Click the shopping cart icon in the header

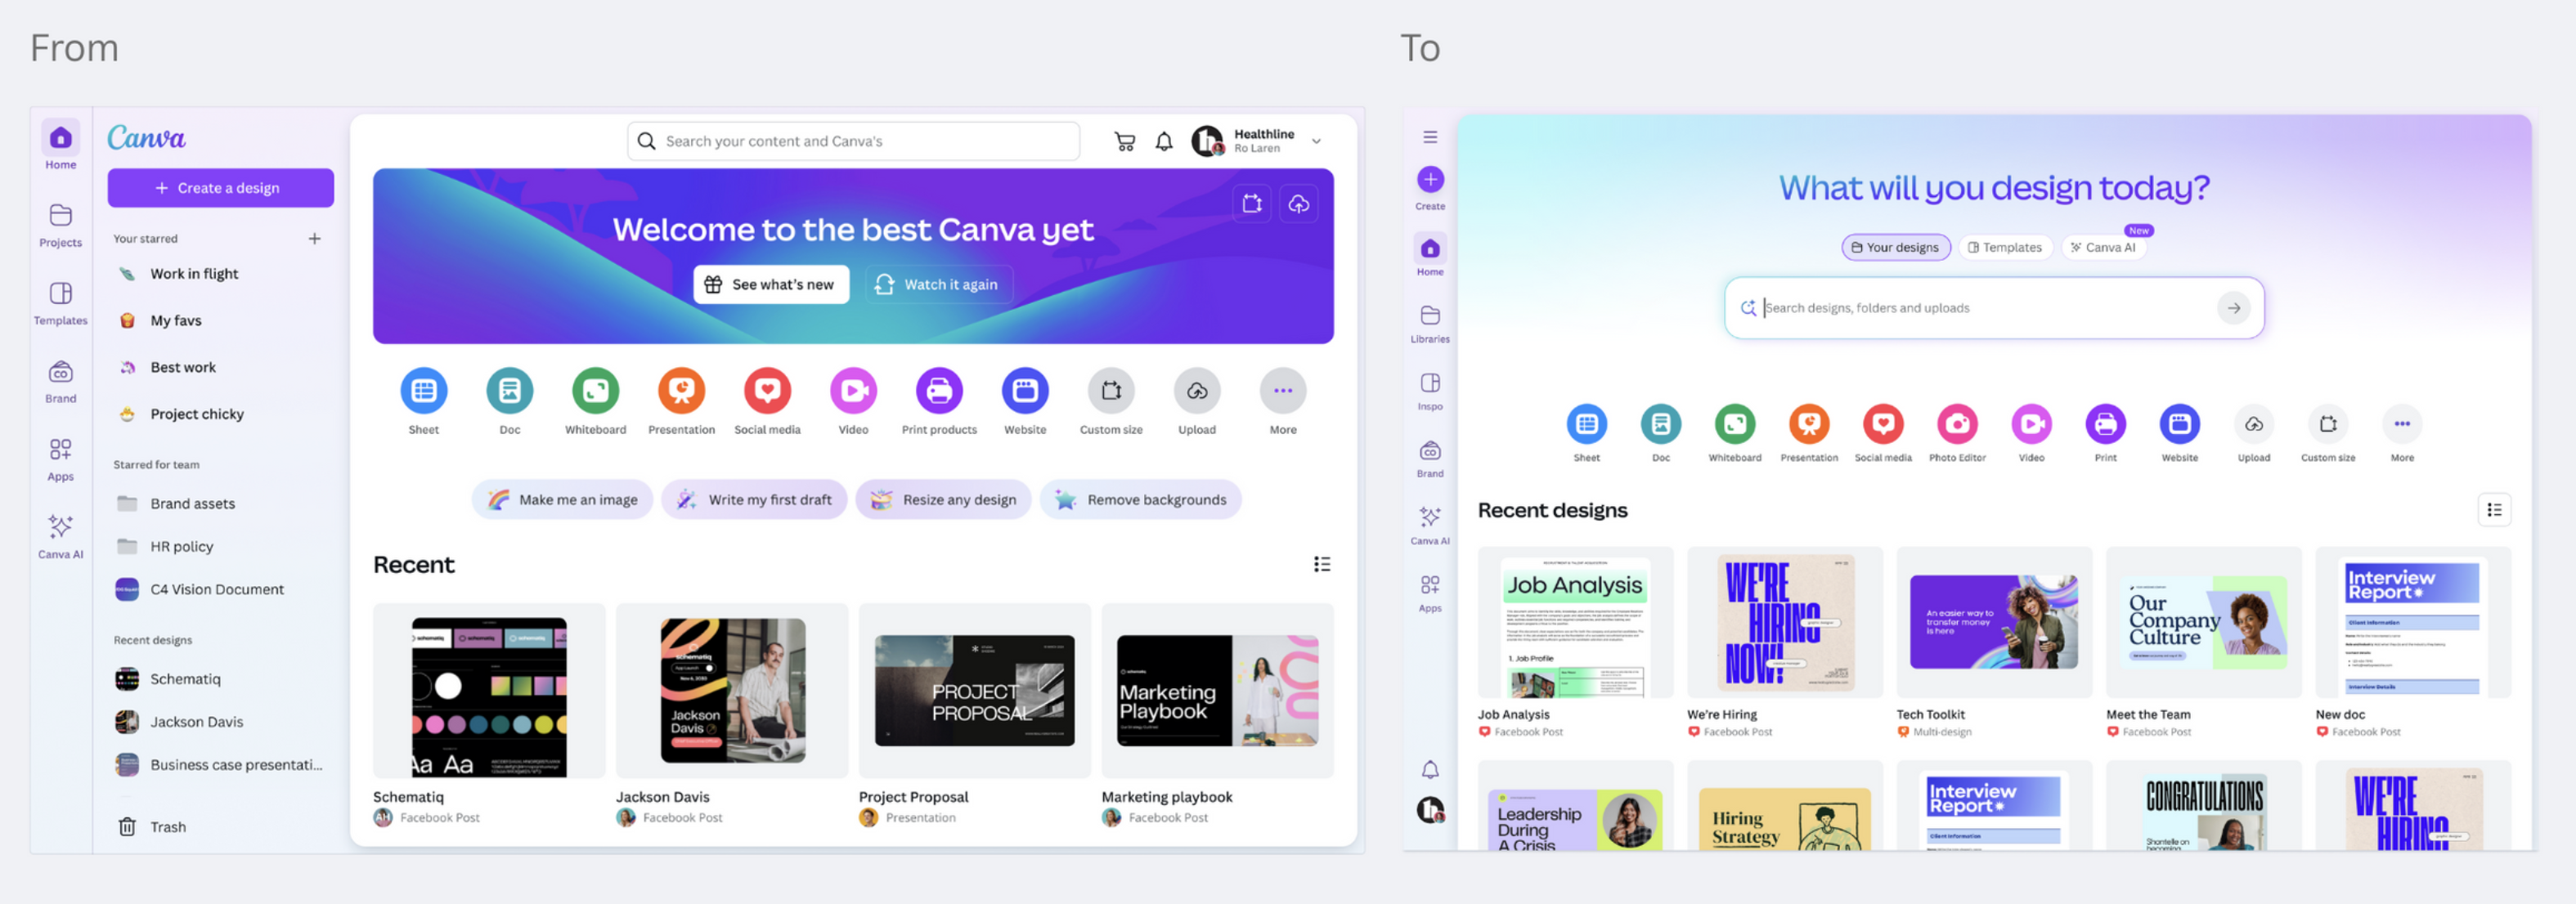click(x=1124, y=142)
